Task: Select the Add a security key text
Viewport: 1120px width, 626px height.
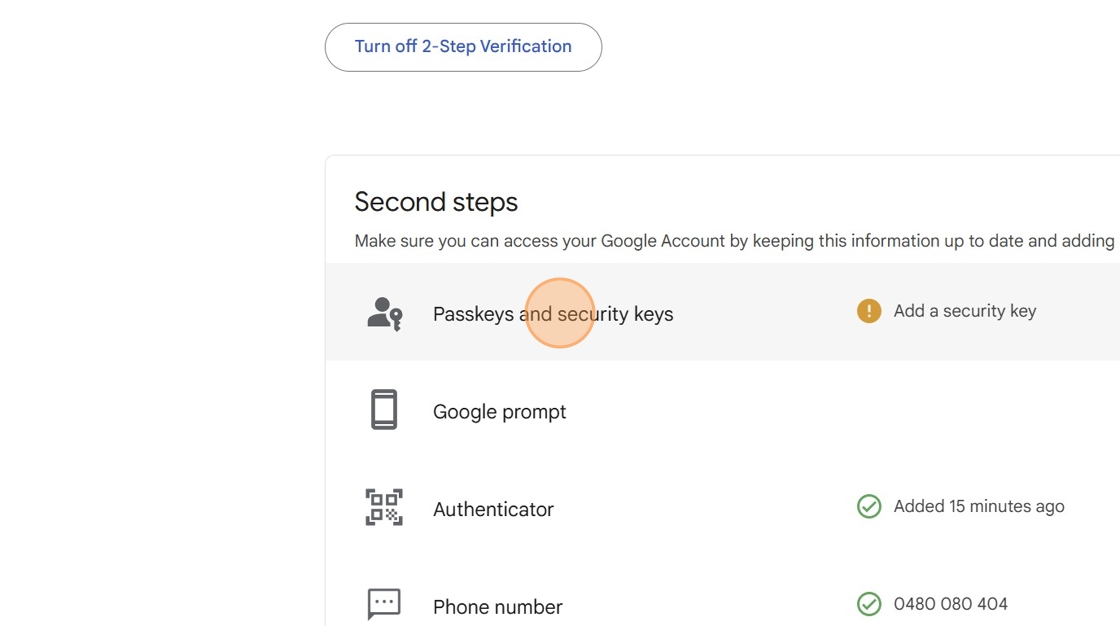Action: pyautogui.click(x=964, y=311)
